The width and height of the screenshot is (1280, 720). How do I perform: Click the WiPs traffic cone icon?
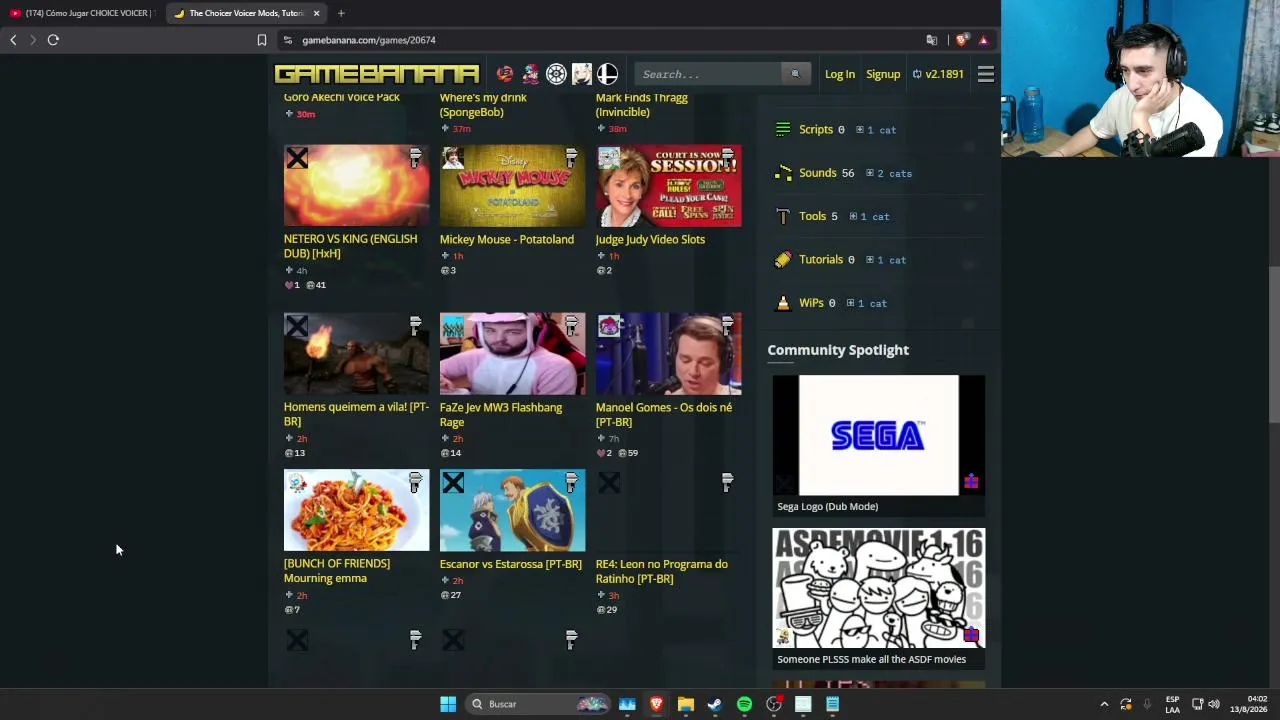point(783,303)
